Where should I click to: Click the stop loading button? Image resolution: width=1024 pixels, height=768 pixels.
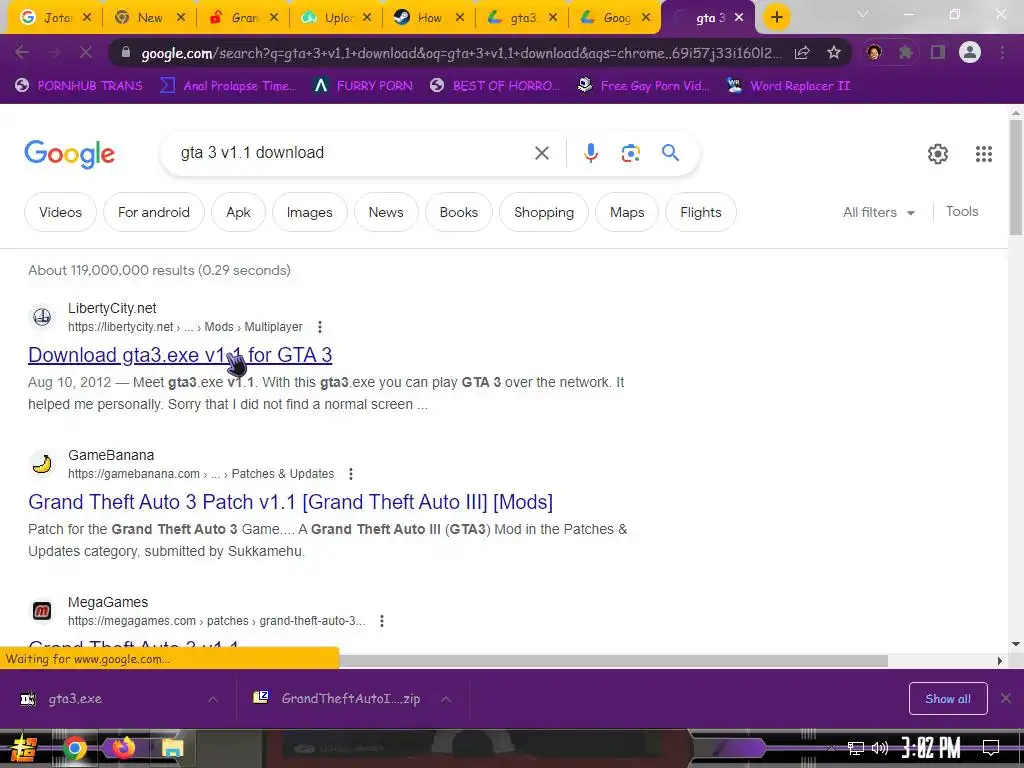click(x=86, y=52)
